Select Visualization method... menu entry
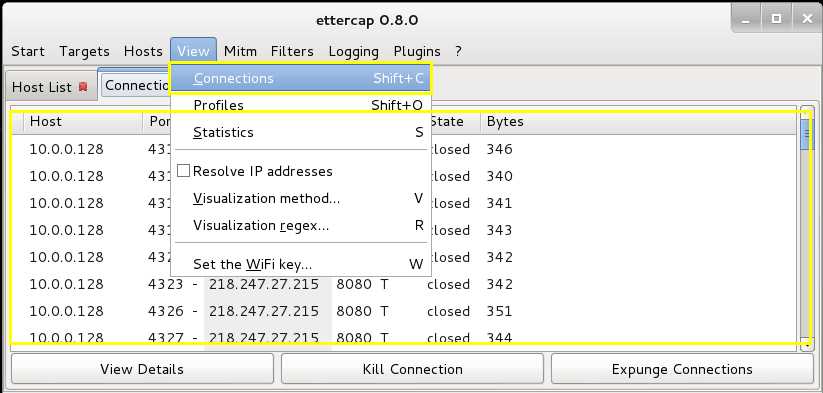The width and height of the screenshot is (823, 393). [300, 198]
